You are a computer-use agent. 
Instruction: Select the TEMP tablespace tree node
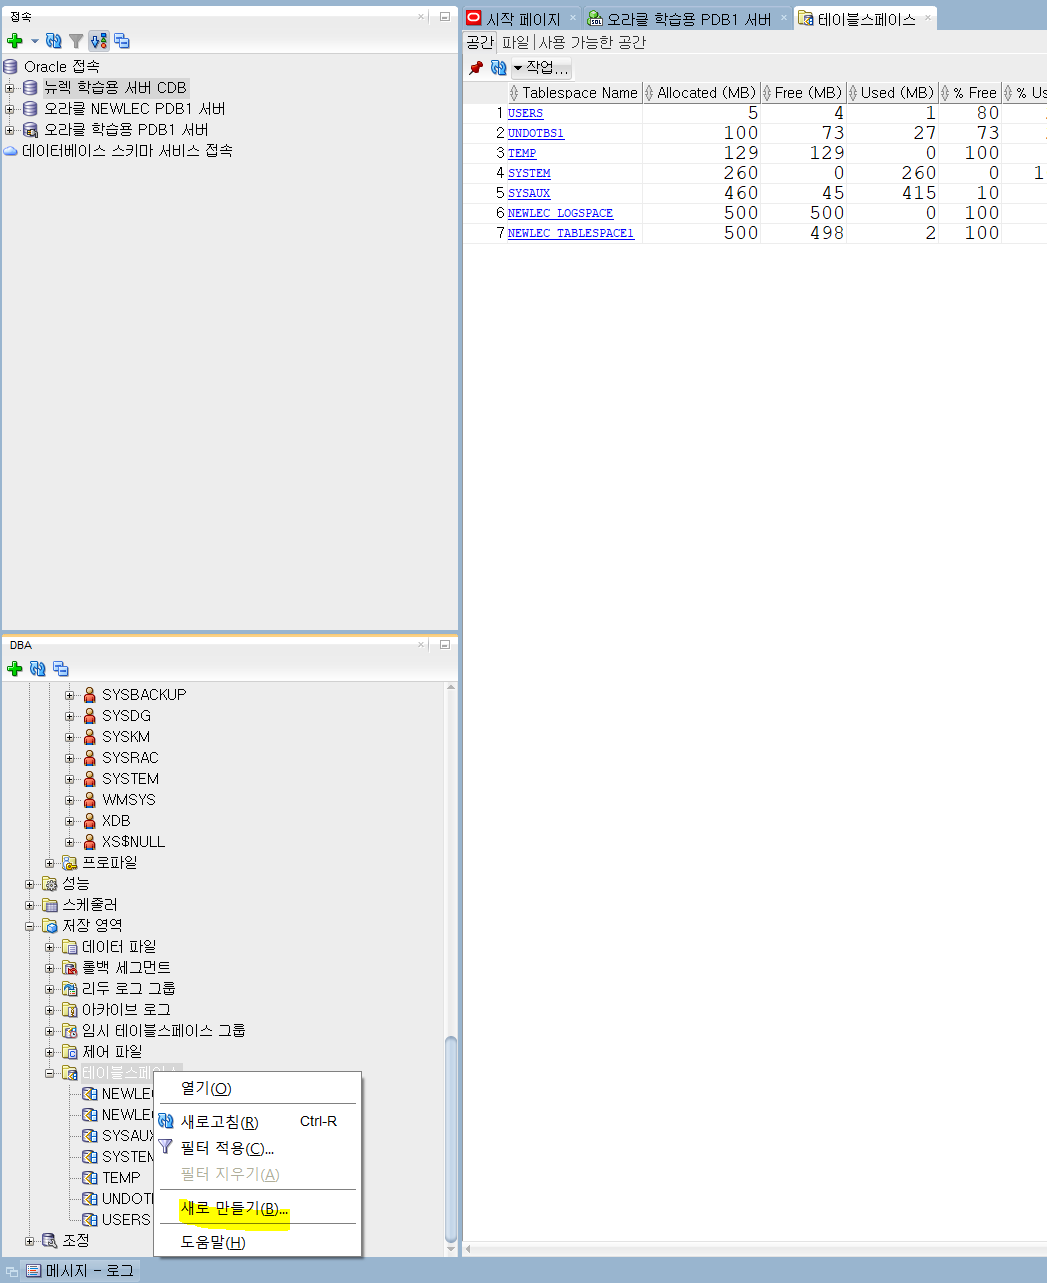(121, 1178)
